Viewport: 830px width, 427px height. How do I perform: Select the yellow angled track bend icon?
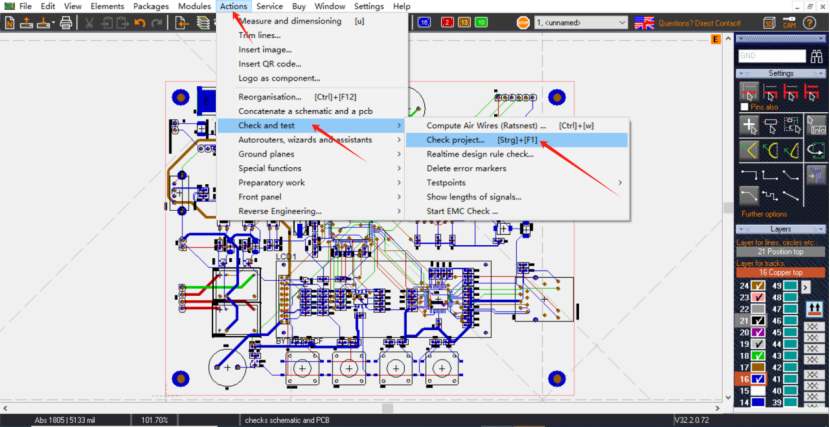pyautogui.click(x=748, y=150)
